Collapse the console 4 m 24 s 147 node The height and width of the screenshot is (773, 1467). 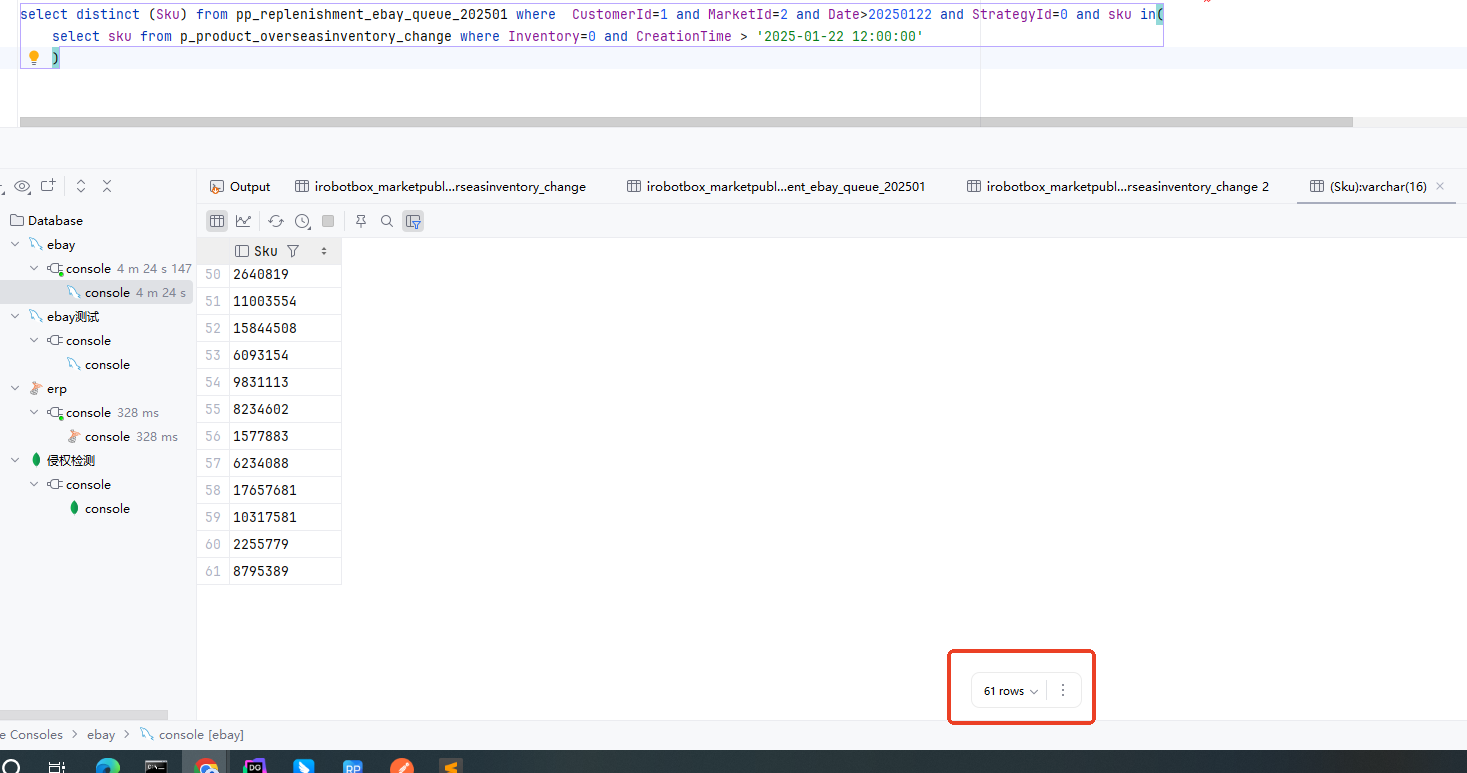(x=34, y=268)
